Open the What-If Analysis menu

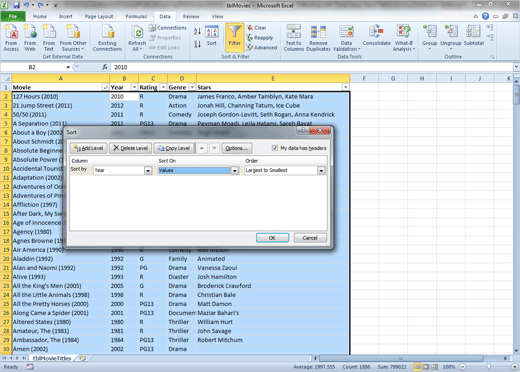coord(404,38)
